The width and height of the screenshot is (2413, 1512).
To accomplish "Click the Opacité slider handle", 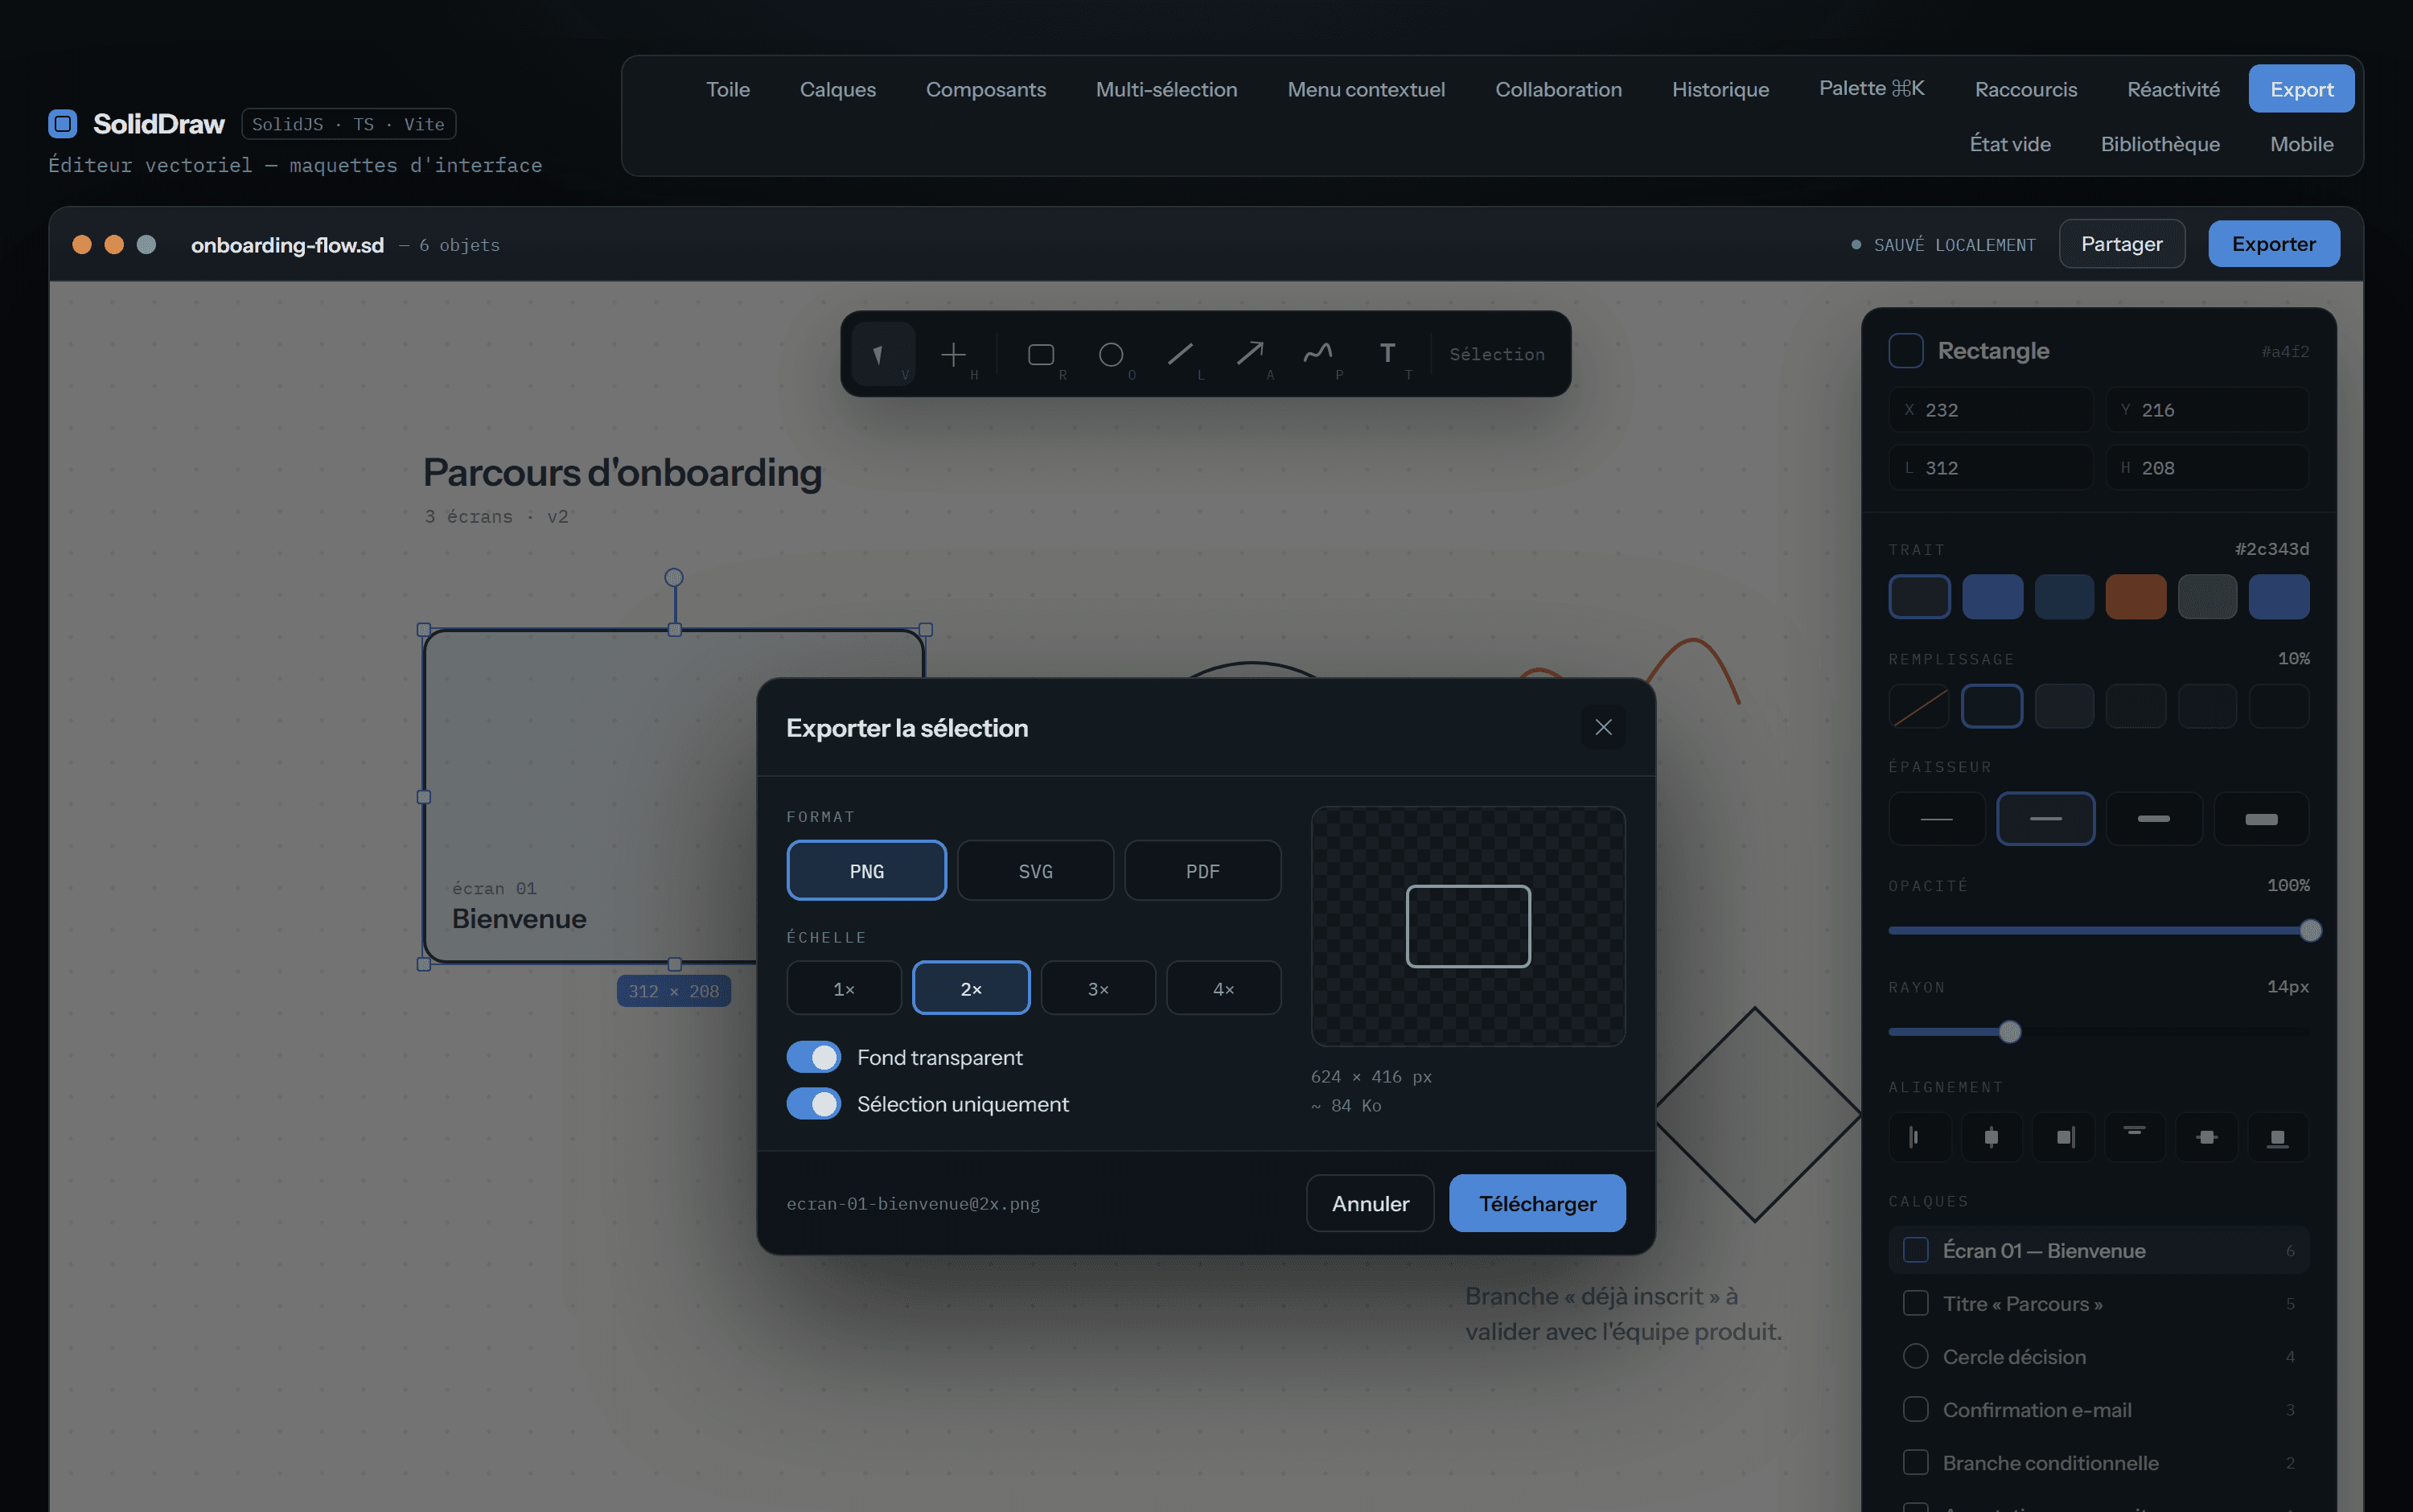I will [2310, 931].
